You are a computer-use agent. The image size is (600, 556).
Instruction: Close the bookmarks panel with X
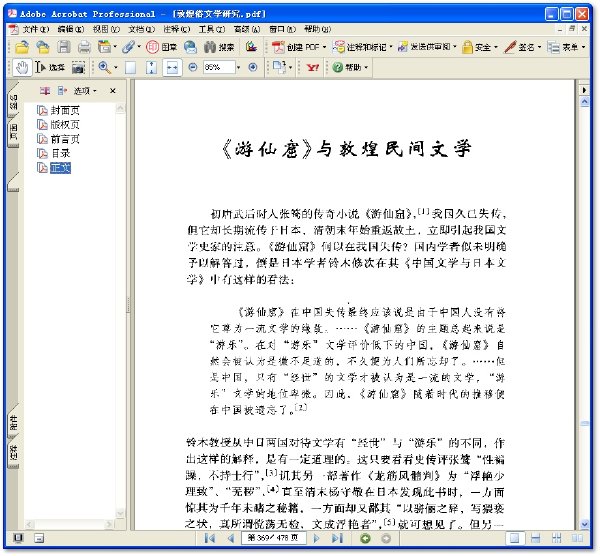pos(112,91)
